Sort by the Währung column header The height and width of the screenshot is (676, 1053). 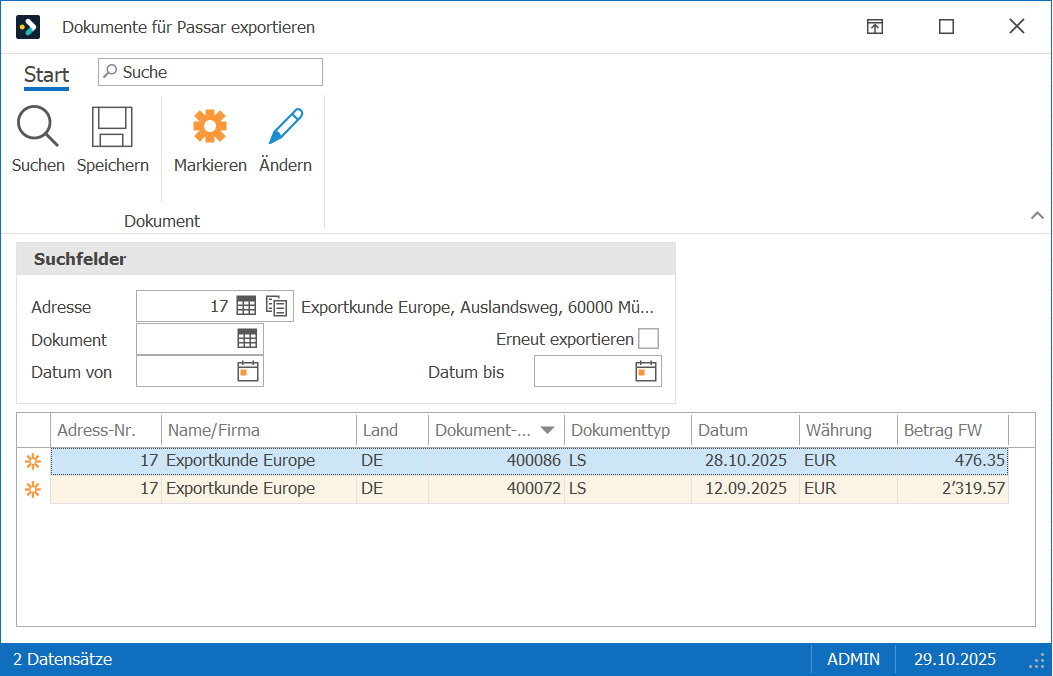pos(848,430)
